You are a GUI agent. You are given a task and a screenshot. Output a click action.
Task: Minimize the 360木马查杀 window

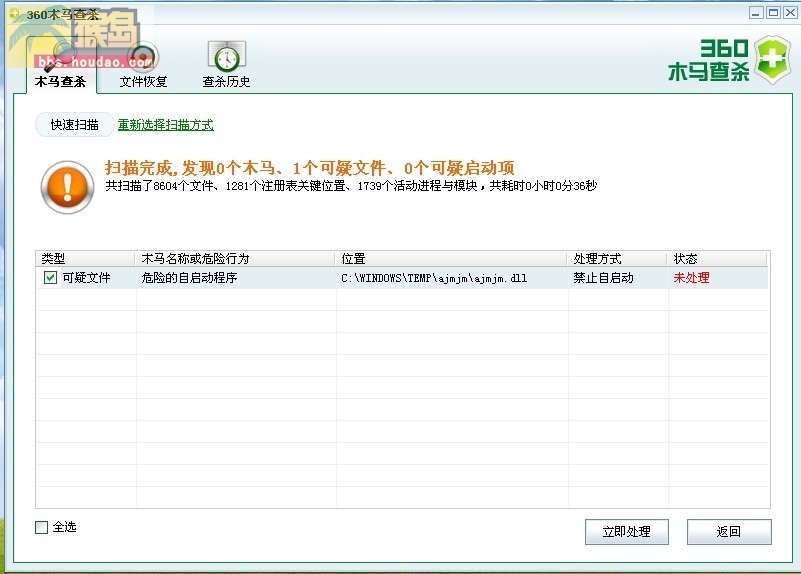[756, 13]
